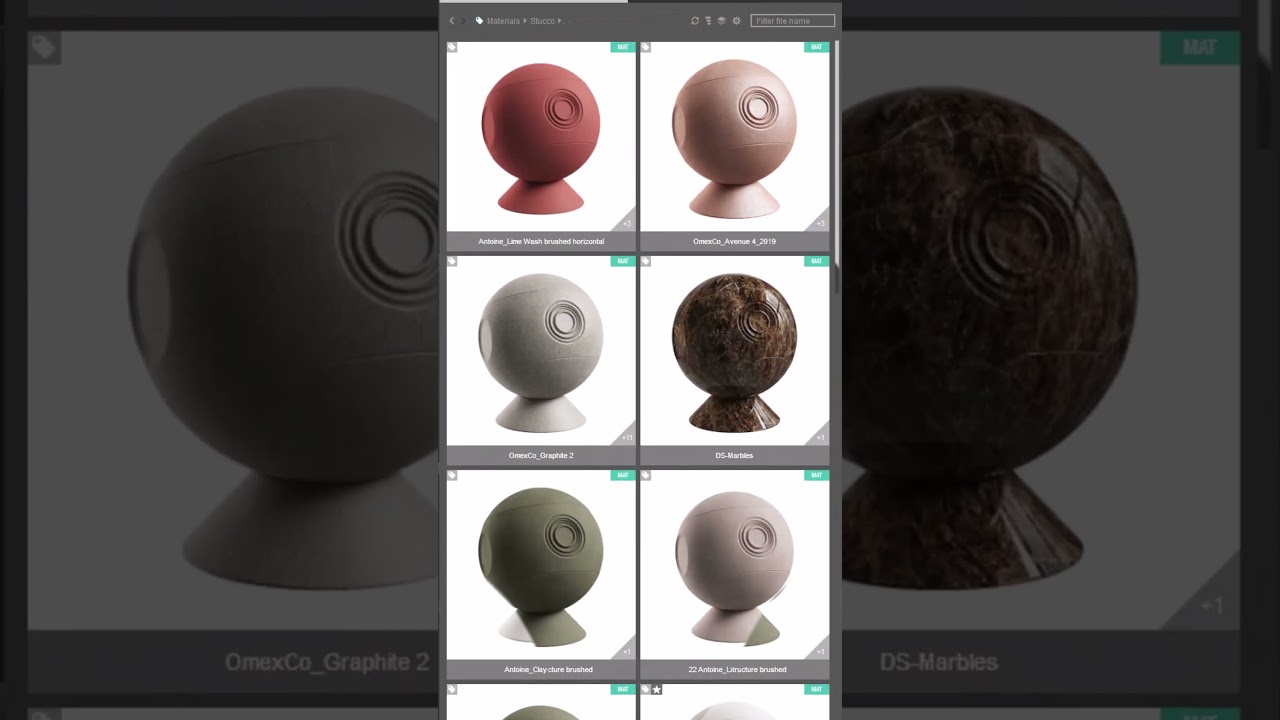
Task: Click the label 'OmexCo_Avenue 4_2019'
Action: click(734, 241)
